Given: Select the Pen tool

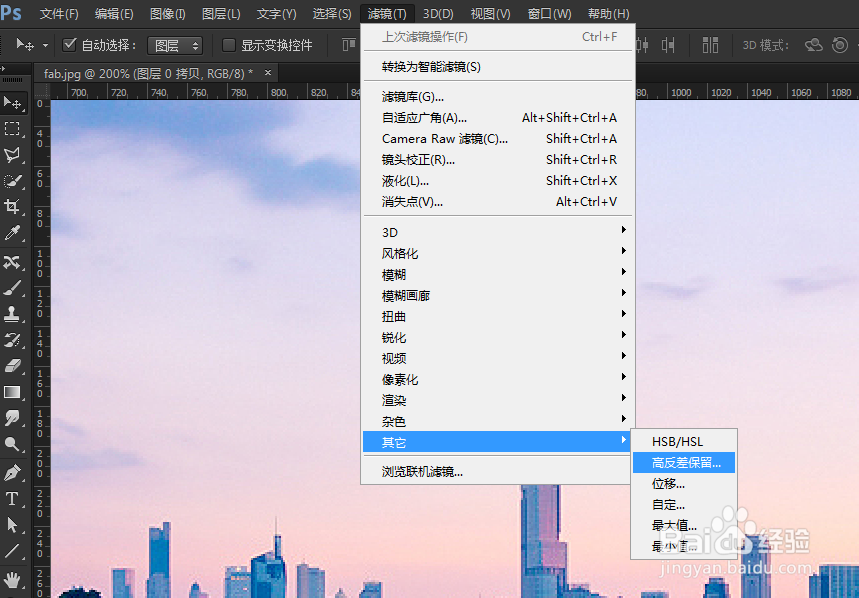Looking at the screenshot, I should point(12,473).
